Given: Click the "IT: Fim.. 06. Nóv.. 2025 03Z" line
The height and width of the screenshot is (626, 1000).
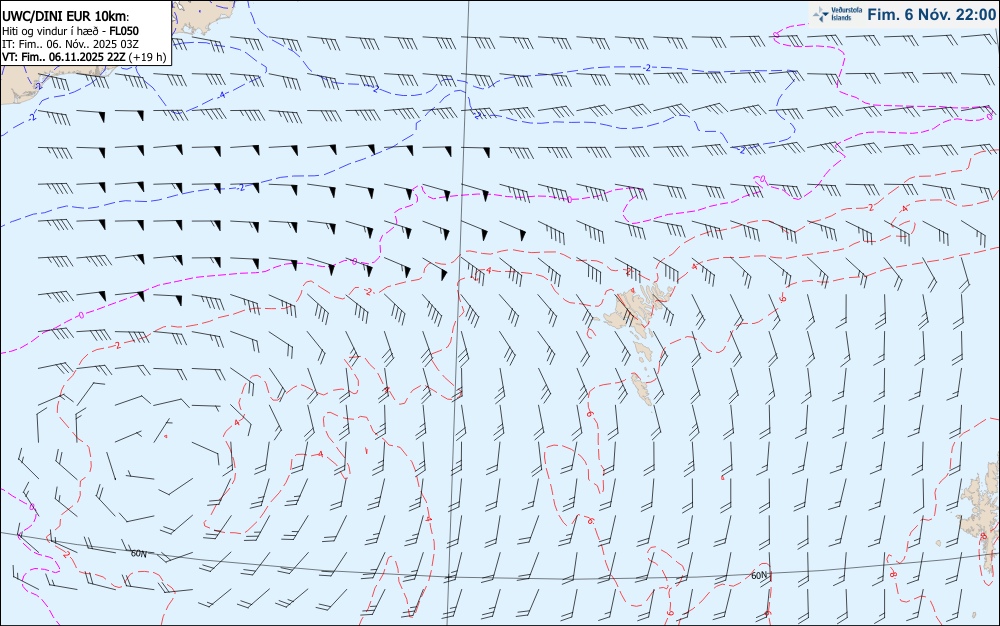Looking at the screenshot, I should (x=70, y=44).
